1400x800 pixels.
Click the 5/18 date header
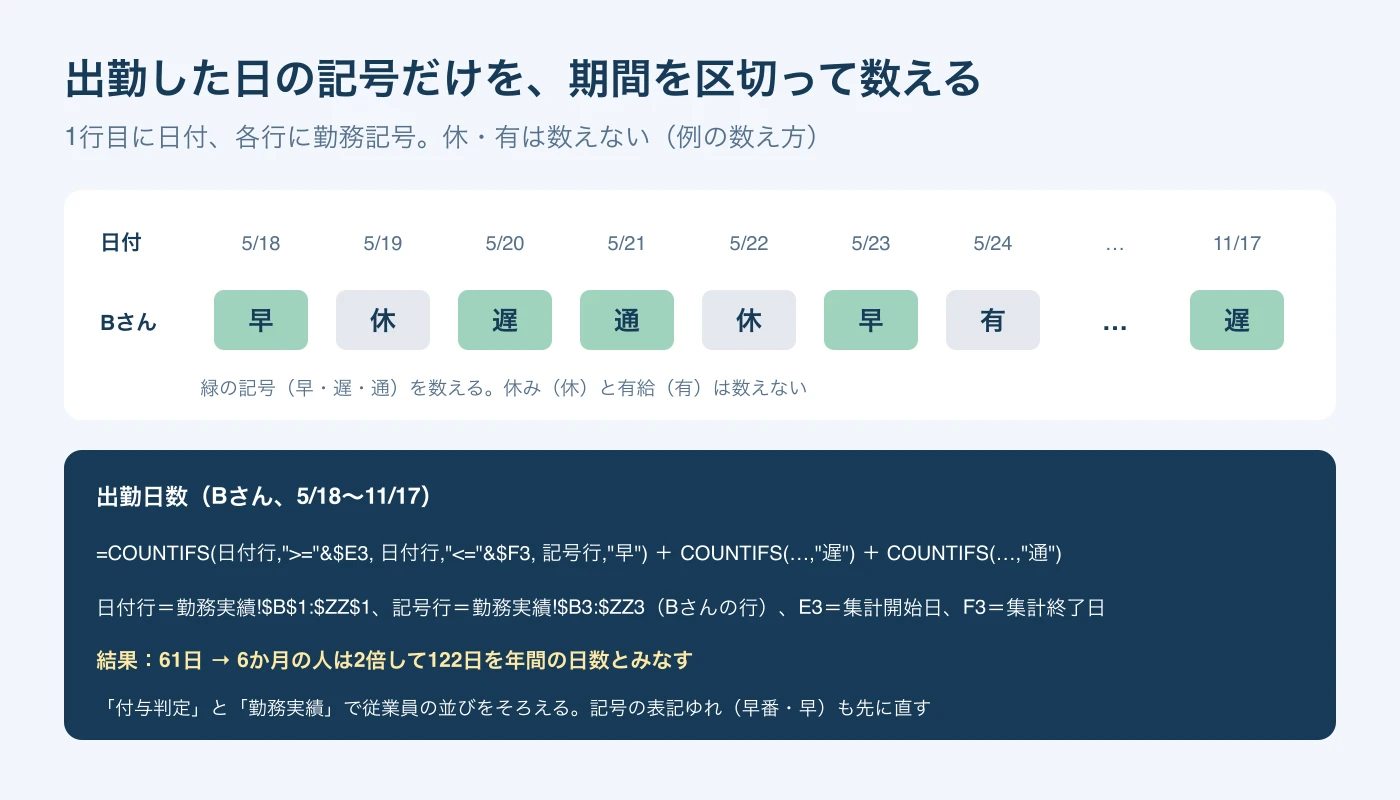261,243
